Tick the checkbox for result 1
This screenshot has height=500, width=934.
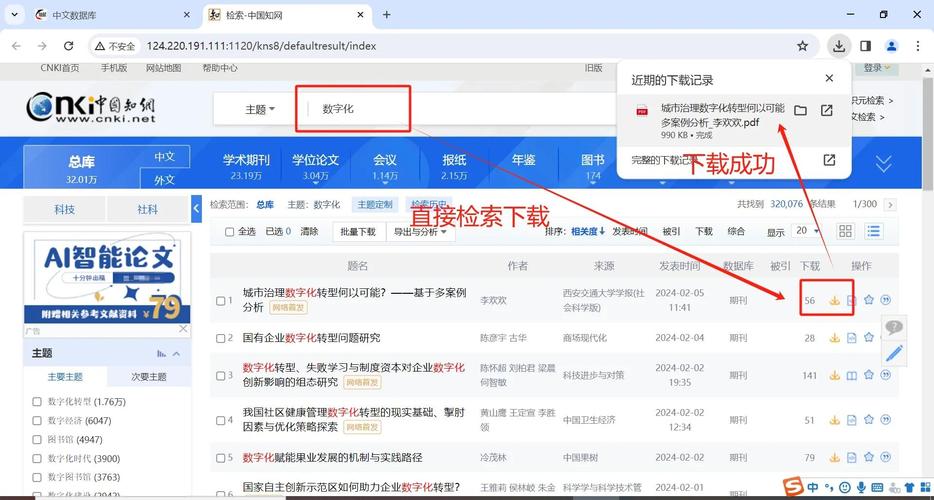point(220,301)
